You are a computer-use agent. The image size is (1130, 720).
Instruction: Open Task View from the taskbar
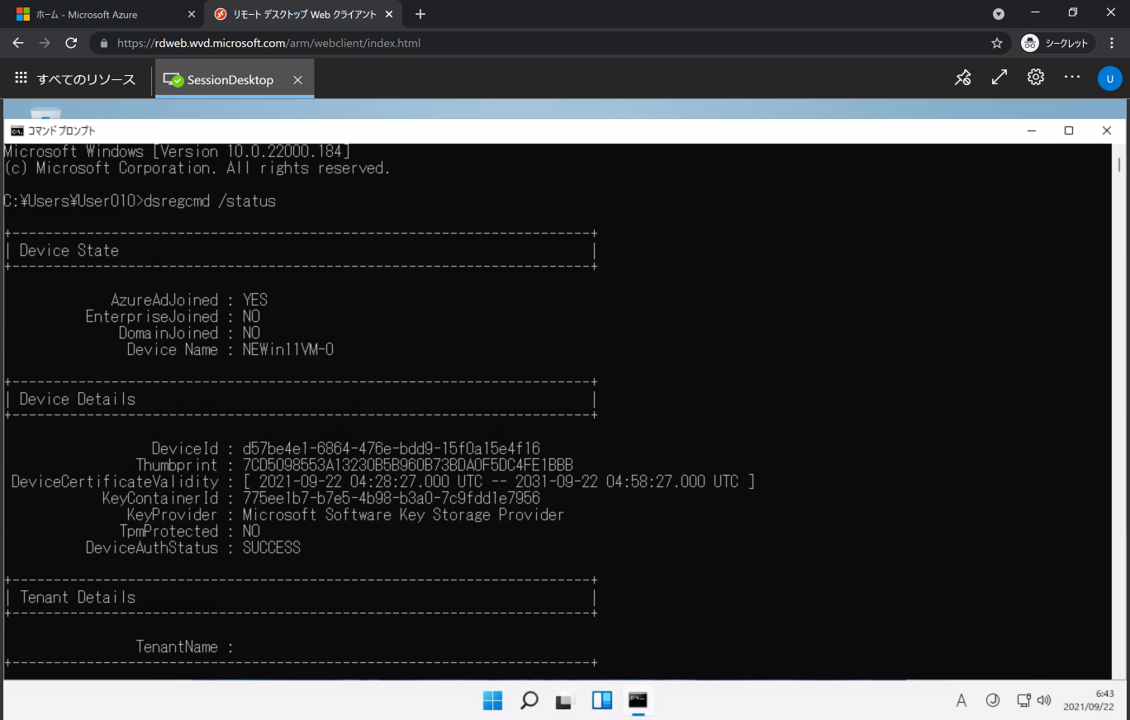[565, 701]
